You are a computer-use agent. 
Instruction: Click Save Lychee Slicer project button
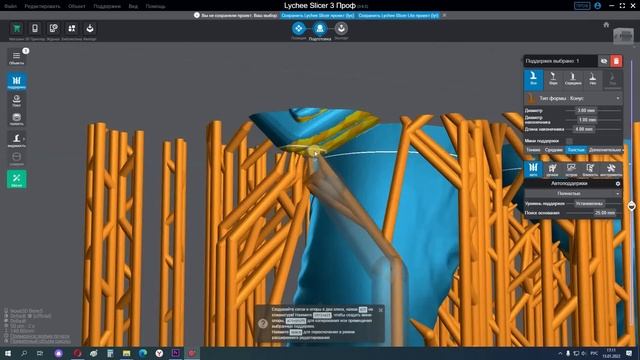click(318, 16)
